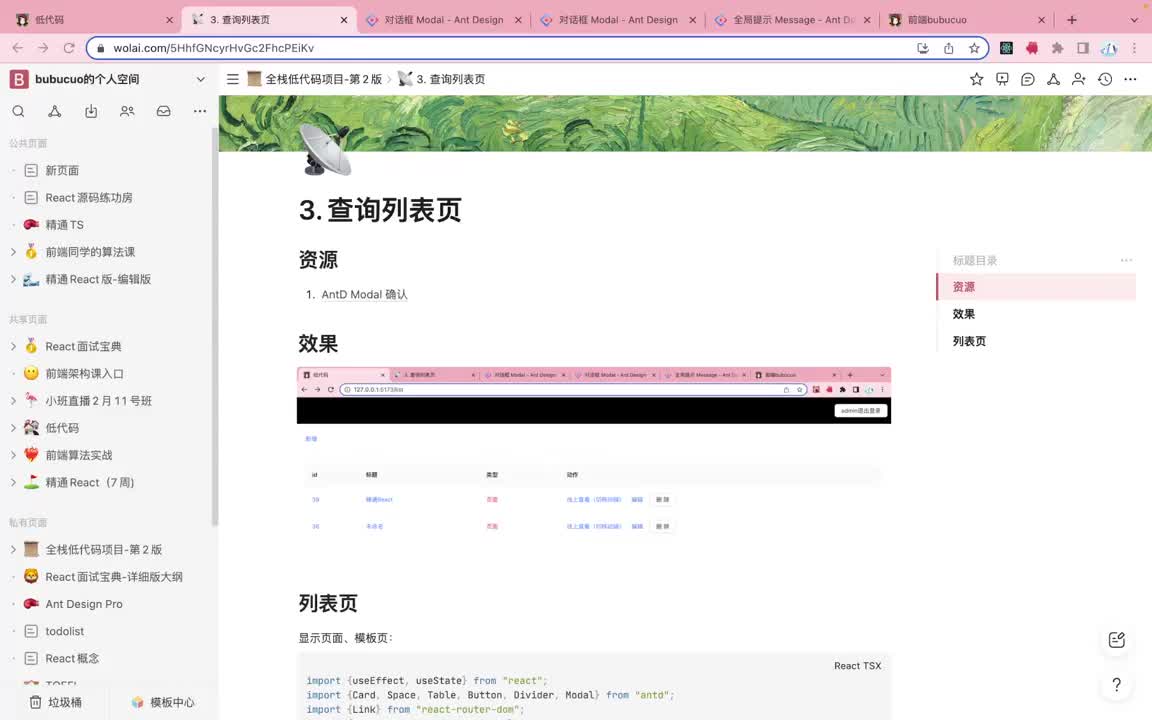Expand 全栈低代码项目-第 2 版 private page
The image size is (1152, 720).
pyautogui.click(x=13, y=548)
